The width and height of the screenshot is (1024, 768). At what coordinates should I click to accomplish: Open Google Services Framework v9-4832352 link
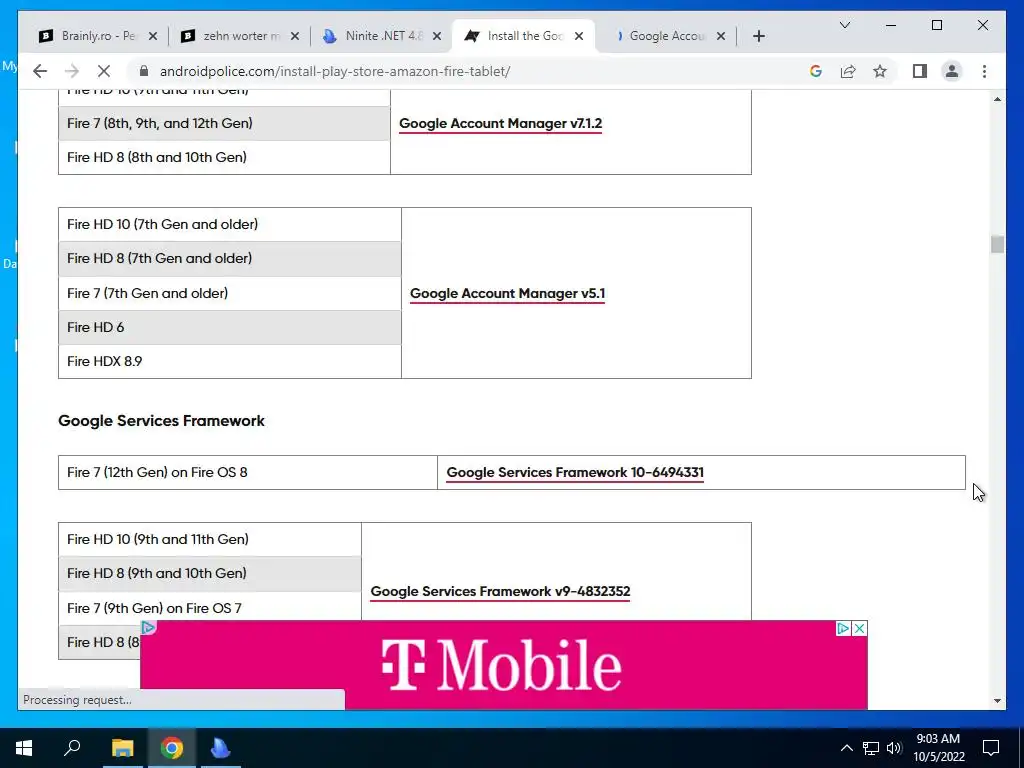pos(500,591)
